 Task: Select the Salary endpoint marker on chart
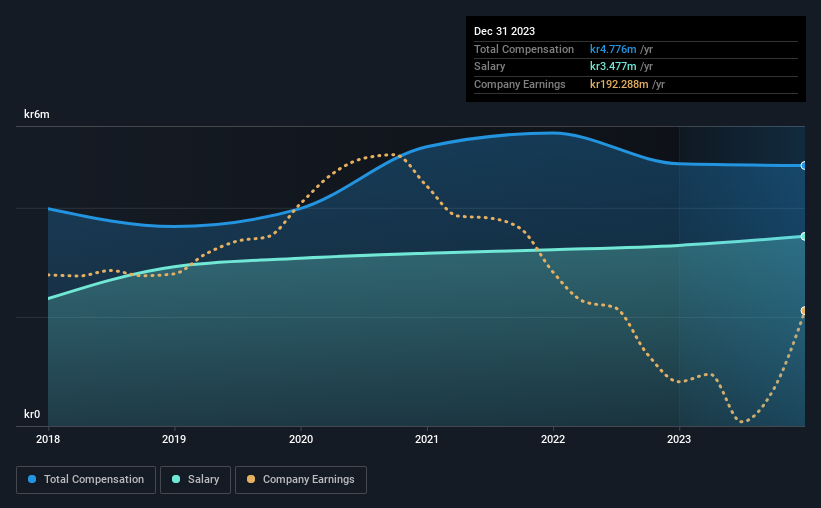(804, 237)
